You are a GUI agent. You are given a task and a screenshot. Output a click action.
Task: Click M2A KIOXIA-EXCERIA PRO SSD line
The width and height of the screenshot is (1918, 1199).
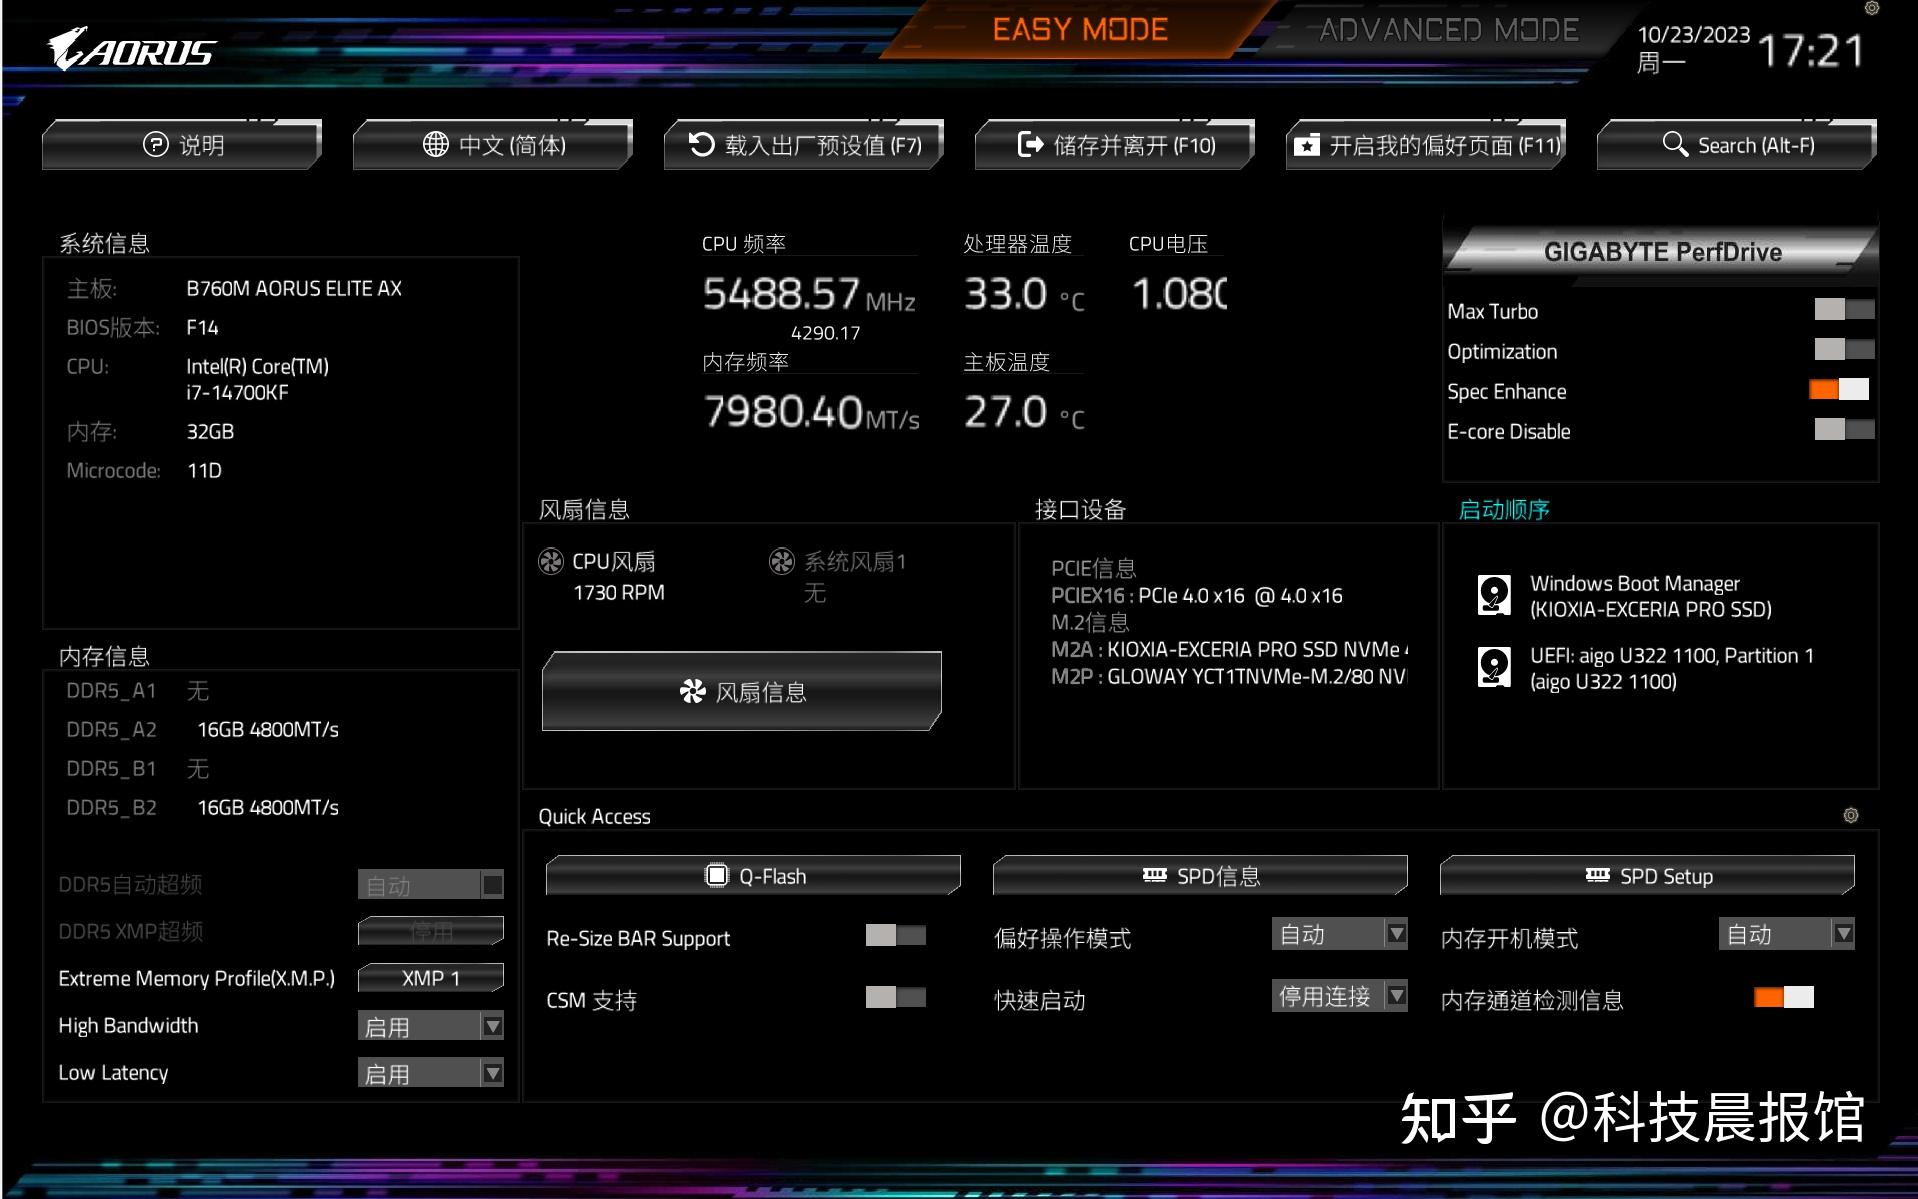1230,650
